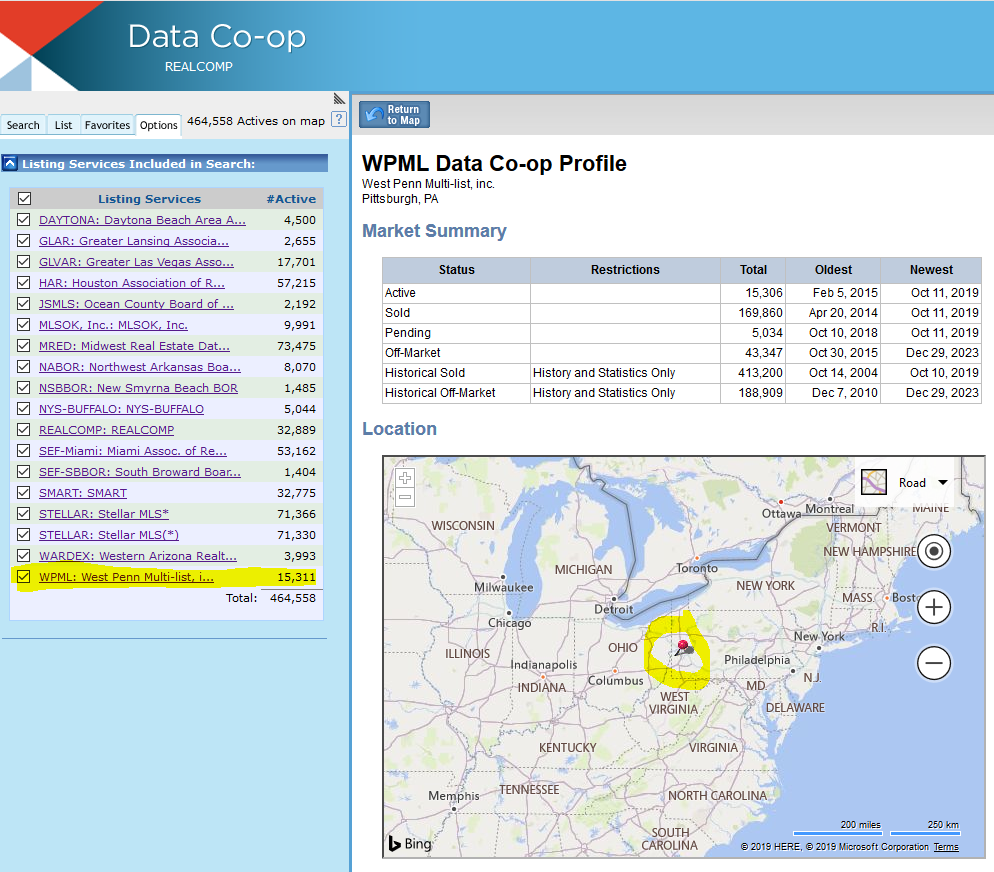Toggle the MLSOK, Inc. checkbox
994x872 pixels.
pos(23,324)
